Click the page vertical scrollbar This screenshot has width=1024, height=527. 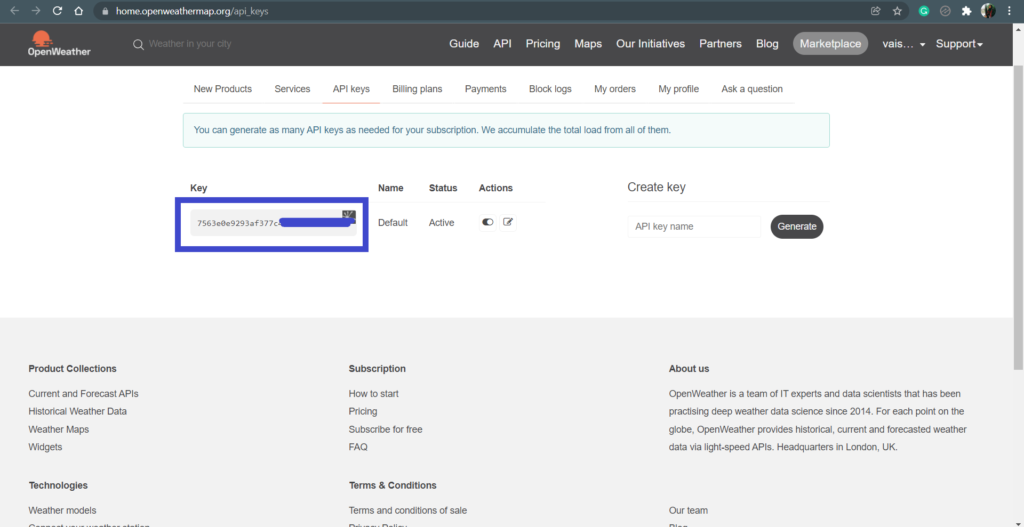click(x=1018, y=216)
